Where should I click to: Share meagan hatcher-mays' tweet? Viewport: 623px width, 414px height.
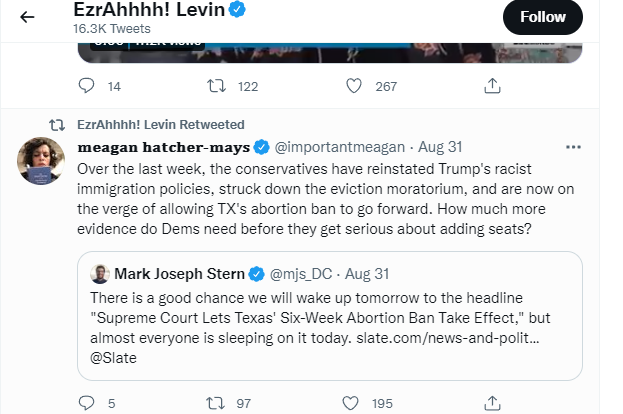point(492,403)
